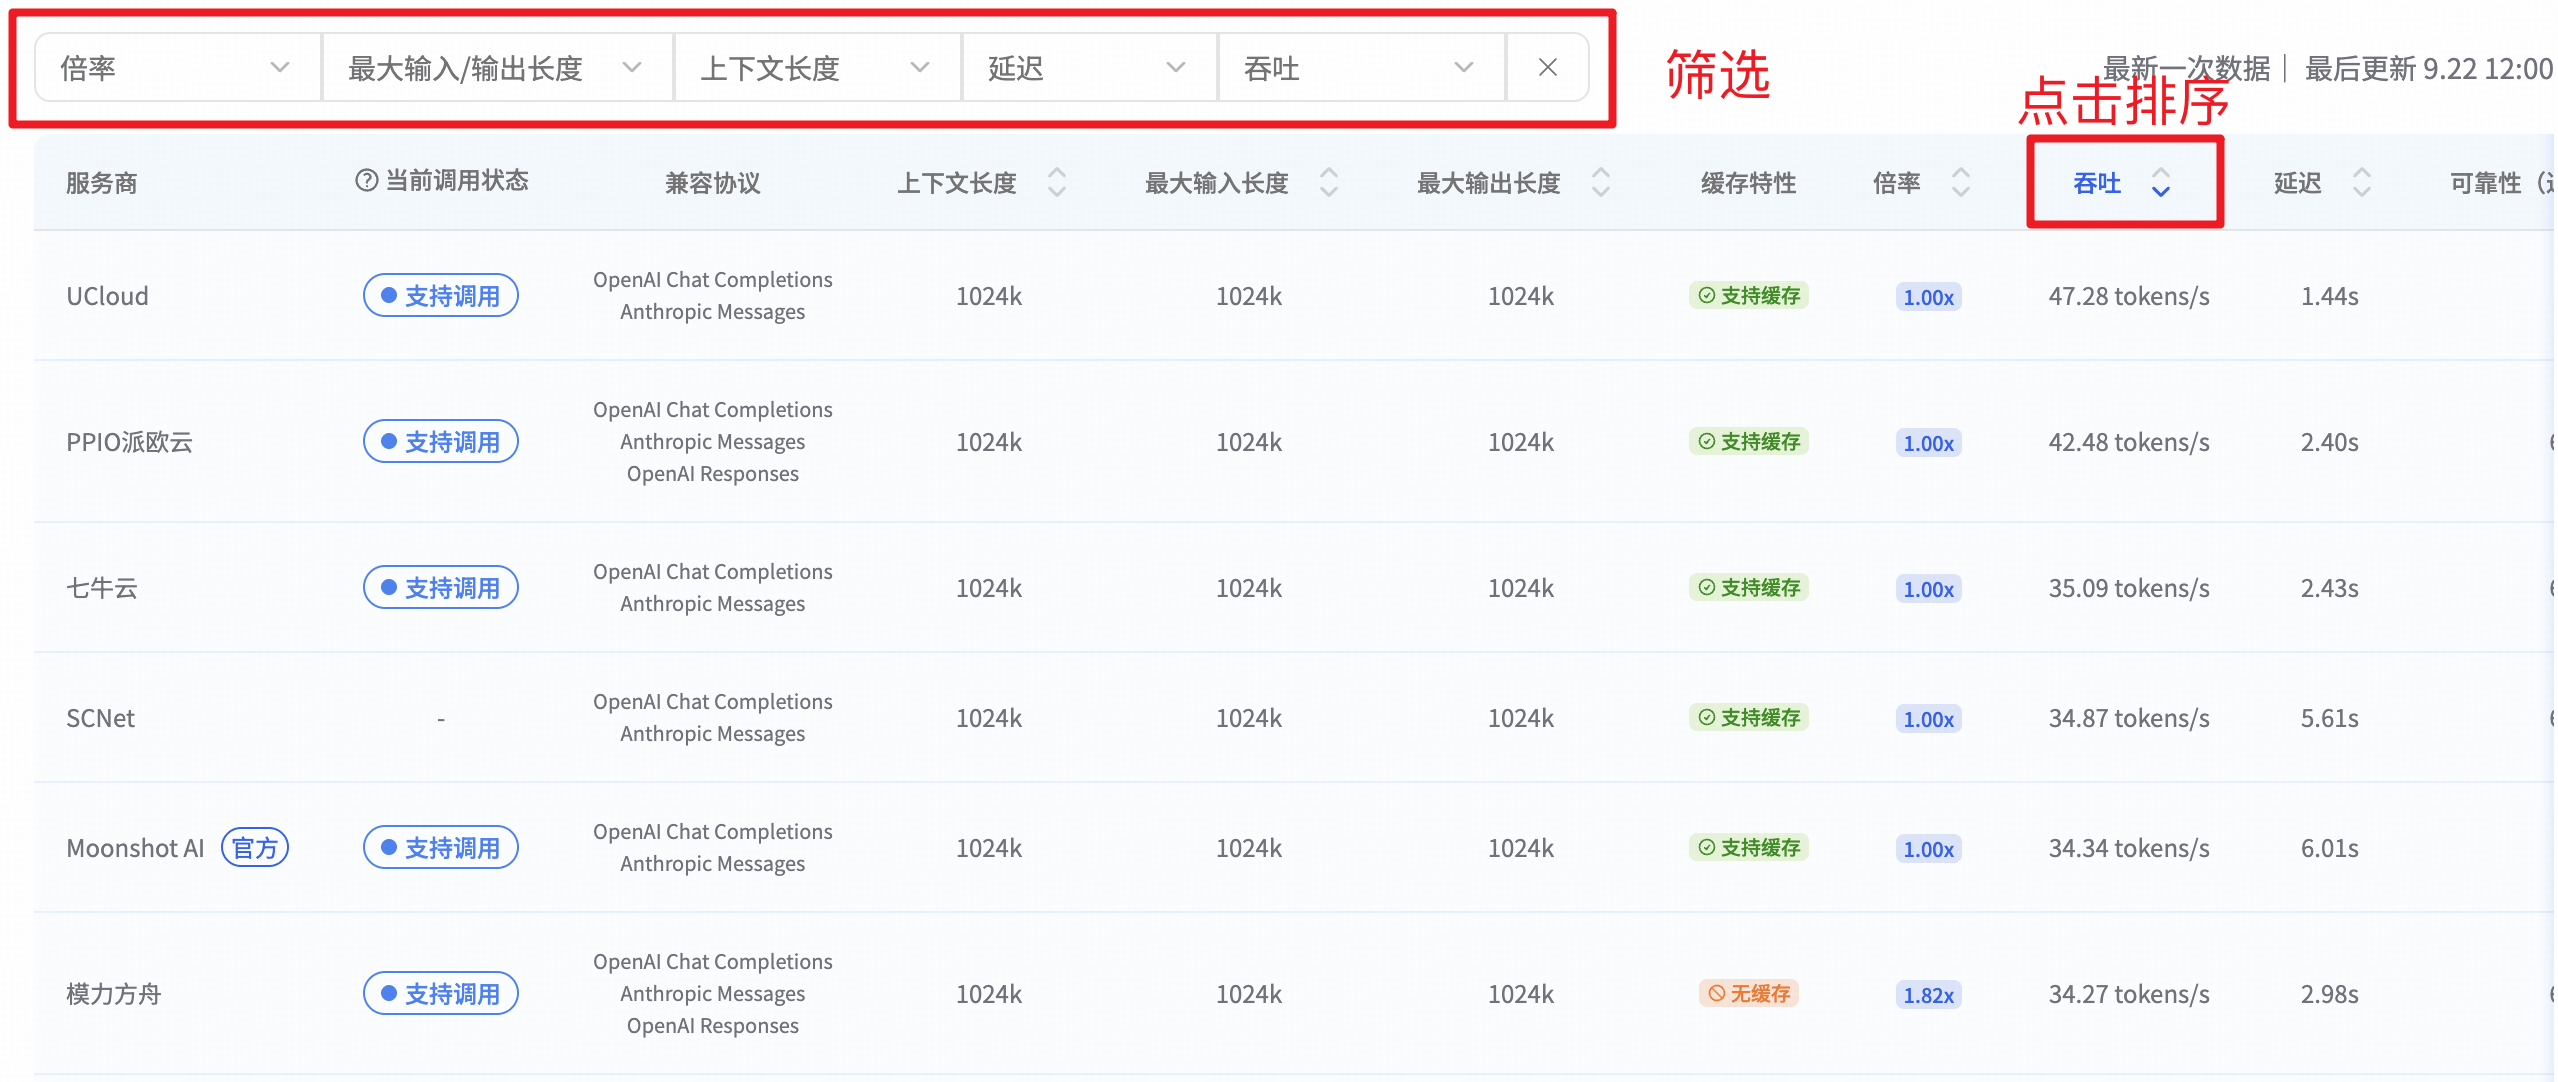Click the question-mark icon beside 当前调用状态
The height and width of the screenshot is (1082, 2558).
point(367,181)
